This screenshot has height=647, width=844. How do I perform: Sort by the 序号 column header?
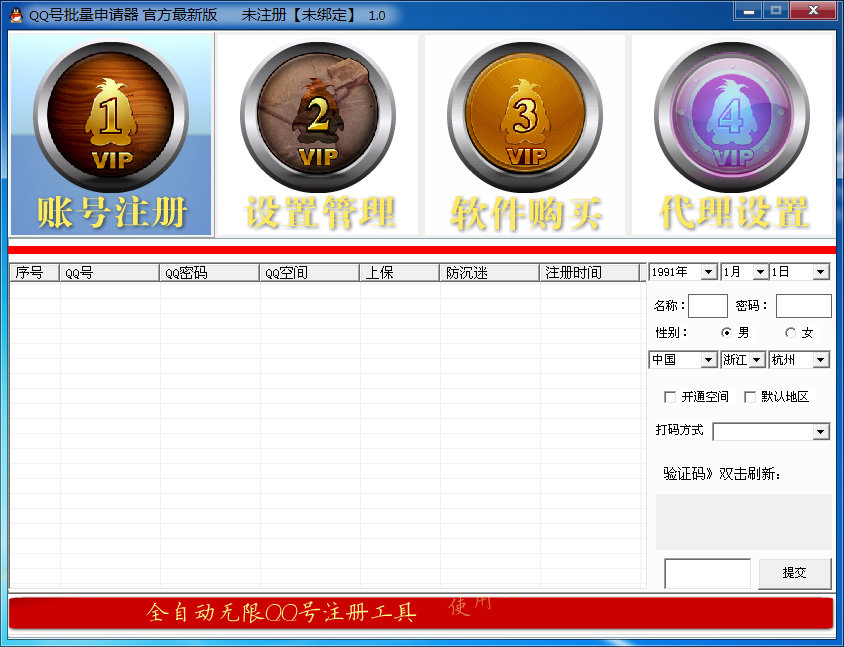34,273
